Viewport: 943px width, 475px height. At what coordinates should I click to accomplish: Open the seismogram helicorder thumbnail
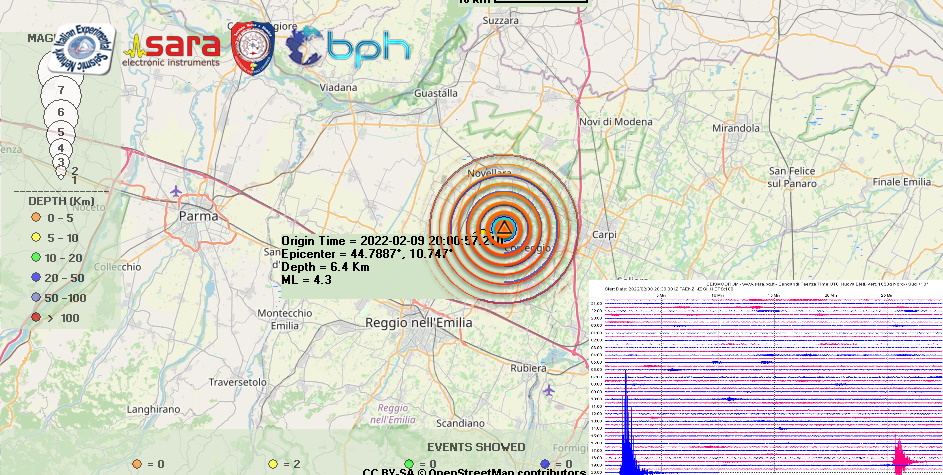[765, 378]
